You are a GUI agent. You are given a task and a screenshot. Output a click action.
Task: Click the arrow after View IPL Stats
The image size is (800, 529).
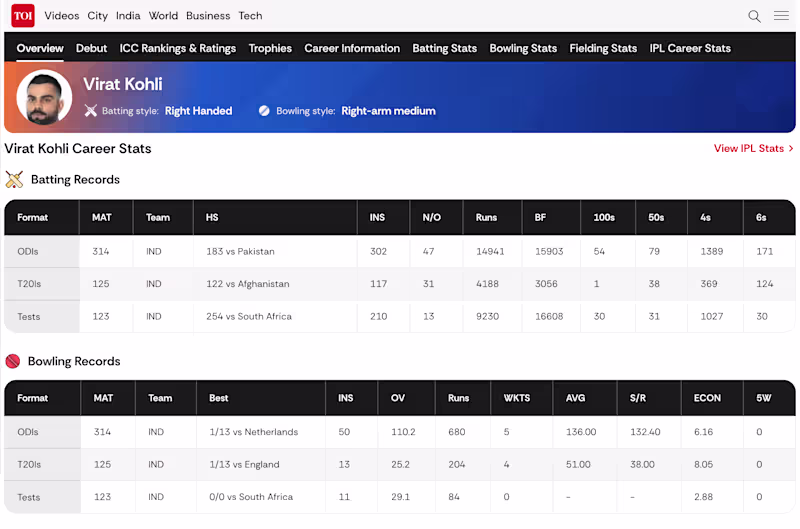(x=791, y=148)
